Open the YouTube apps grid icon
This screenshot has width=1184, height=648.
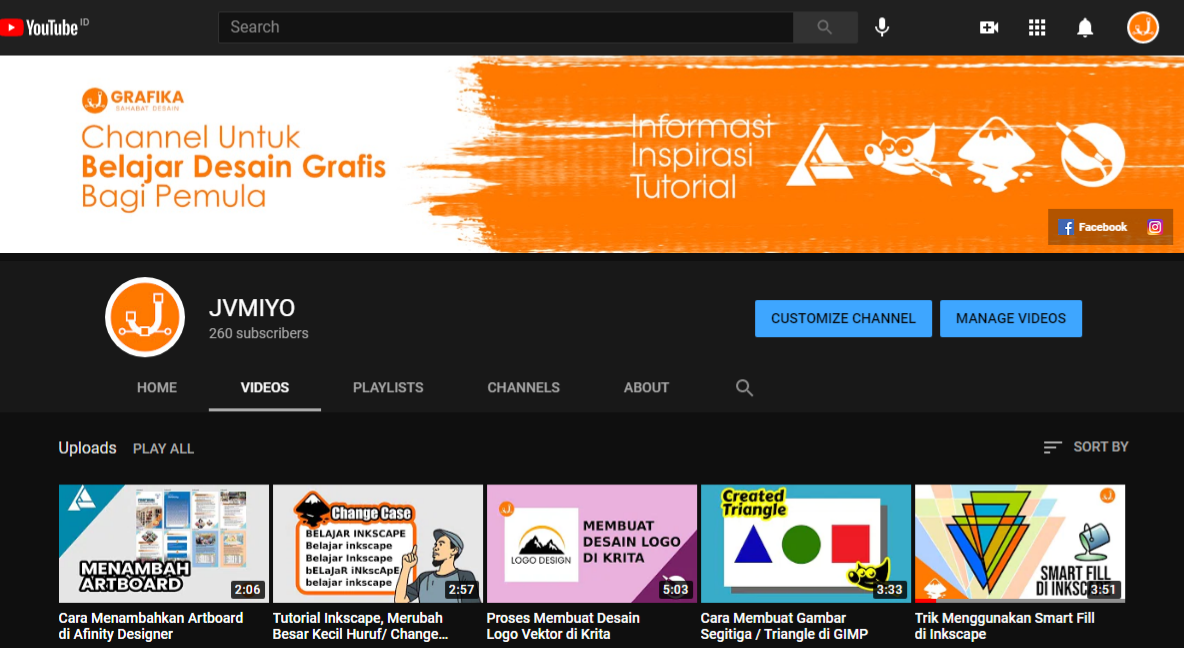click(x=1037, y=27)
